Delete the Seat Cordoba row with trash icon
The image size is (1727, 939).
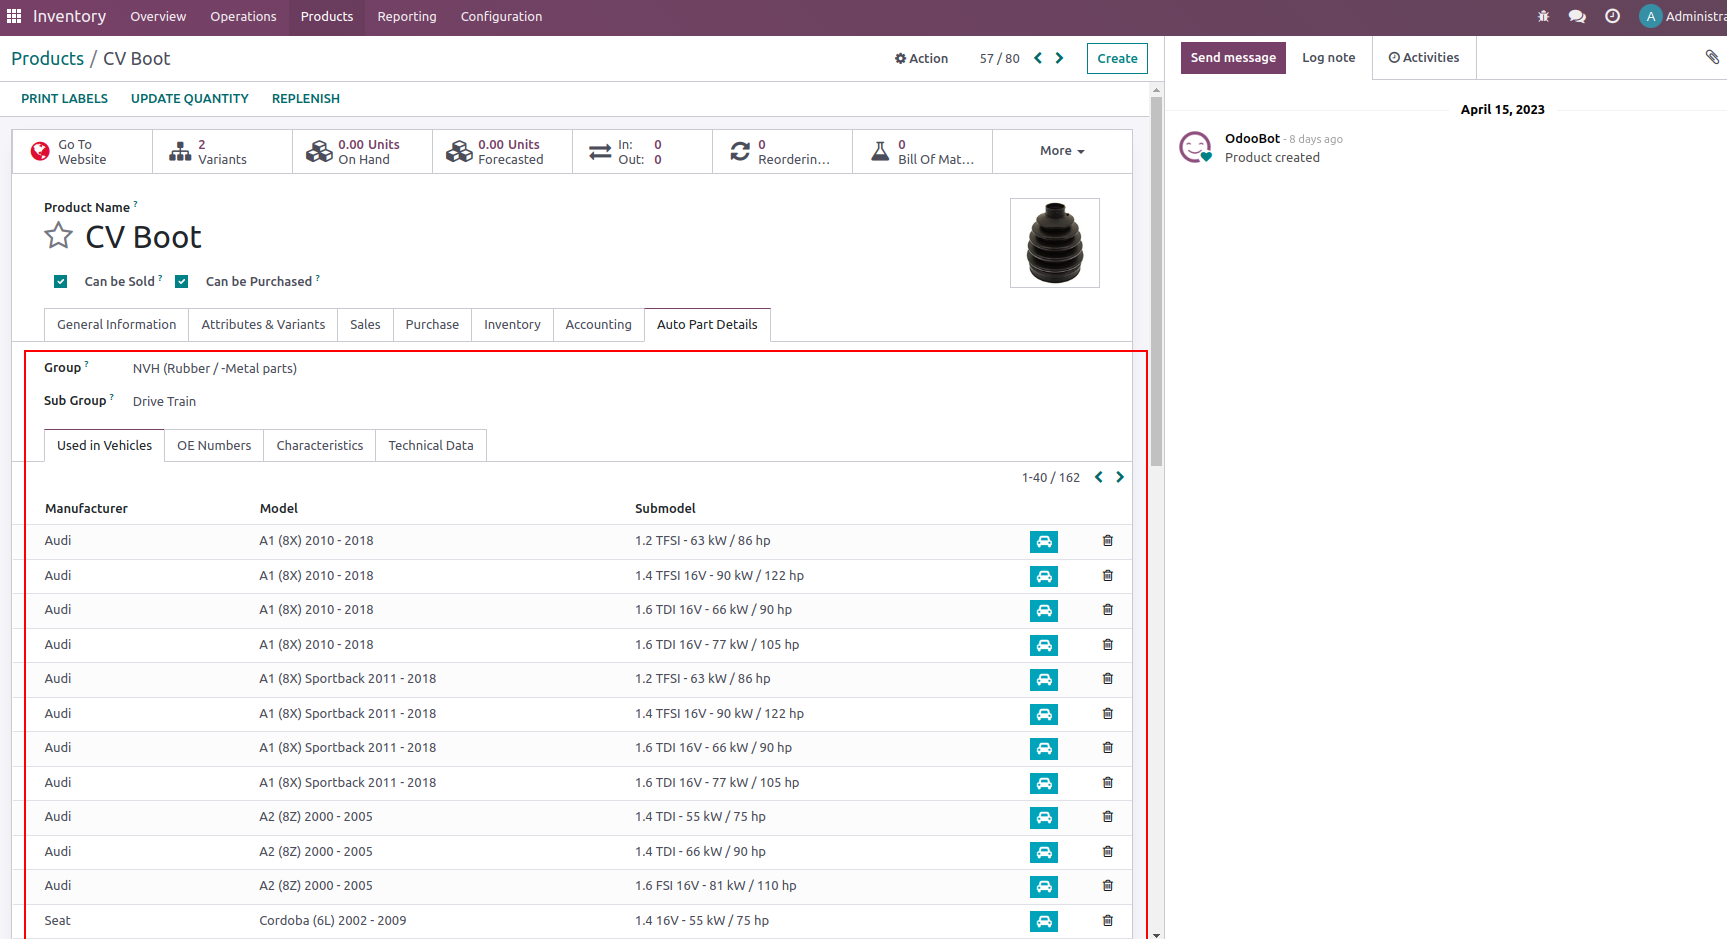[x=1108, y=921]
